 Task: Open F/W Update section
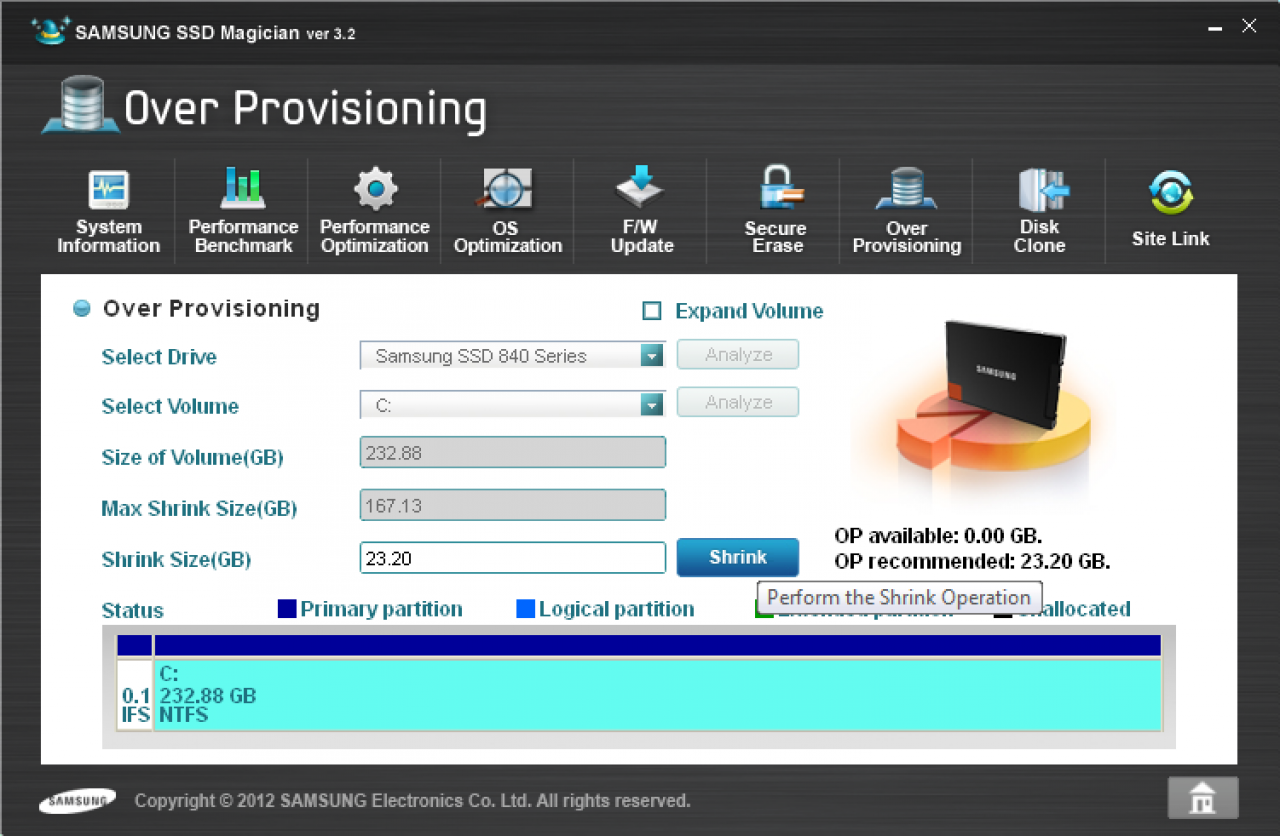tap(641, 211)
